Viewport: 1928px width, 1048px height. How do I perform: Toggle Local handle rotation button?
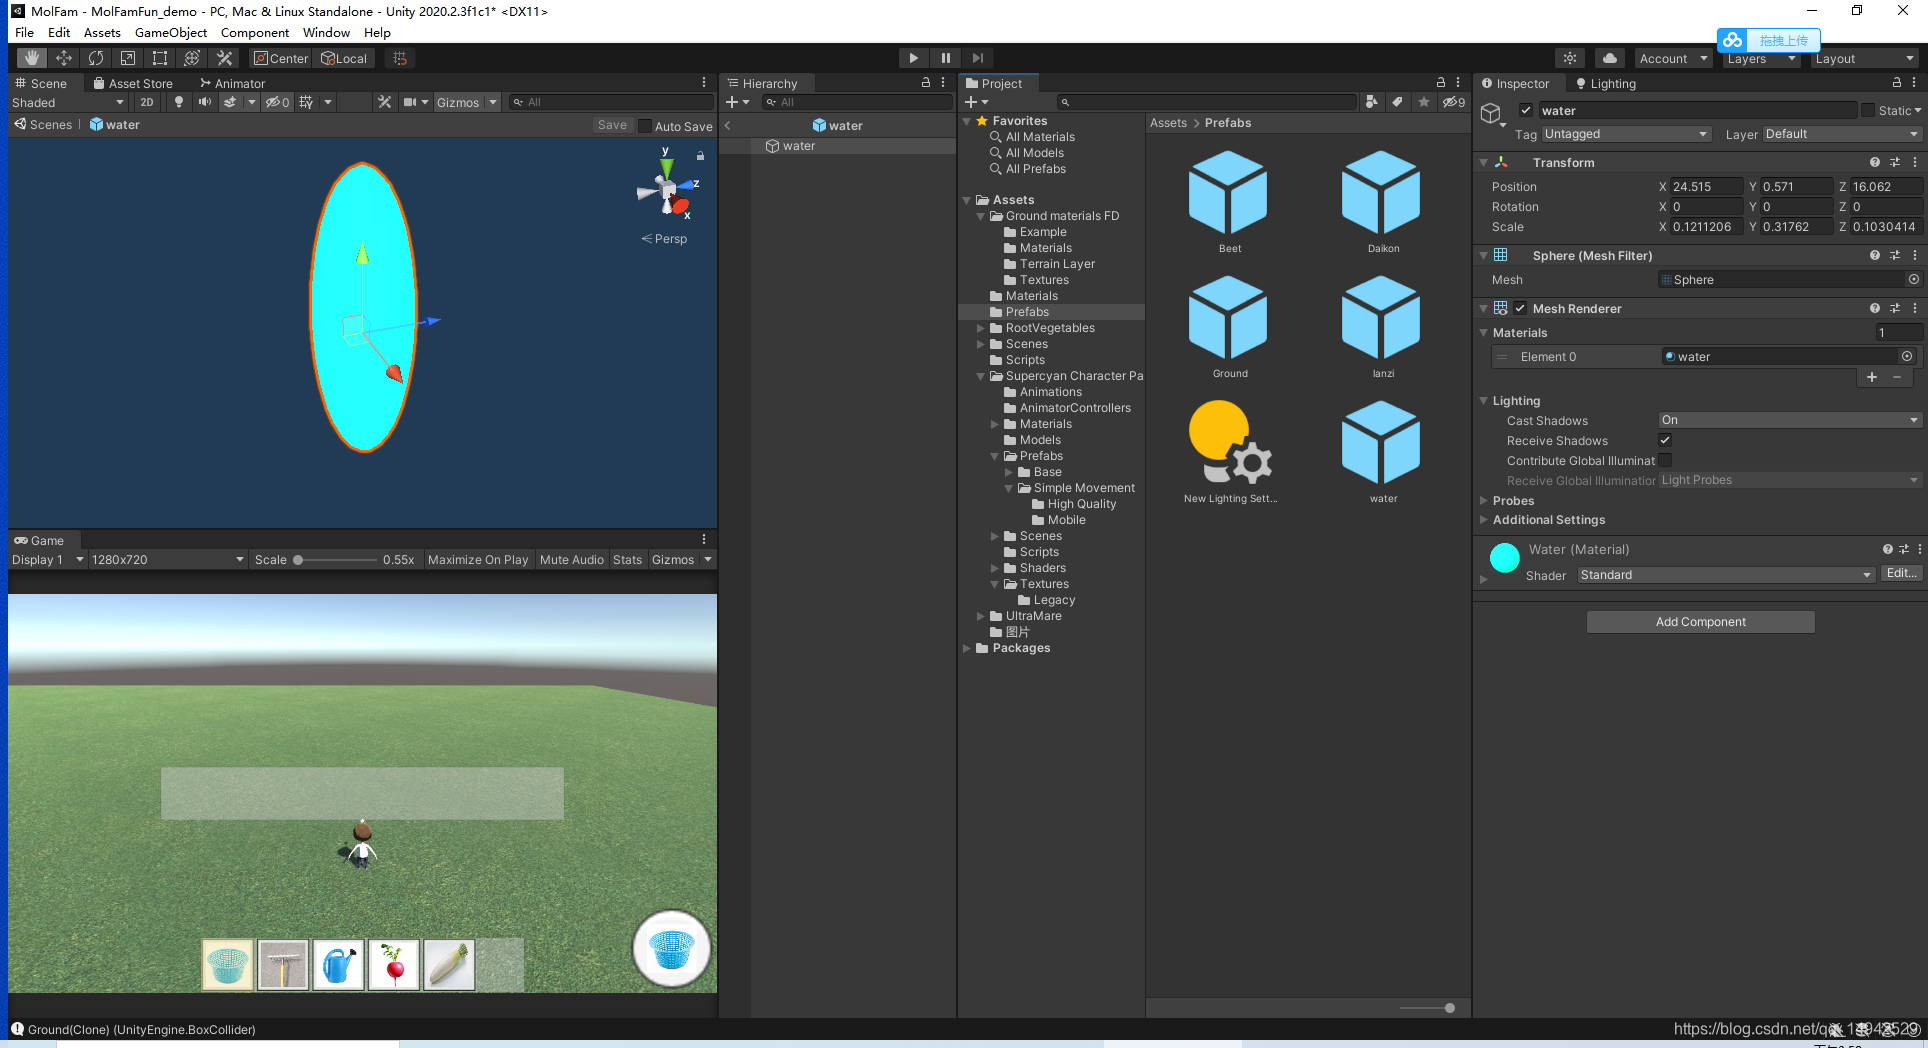345,58
